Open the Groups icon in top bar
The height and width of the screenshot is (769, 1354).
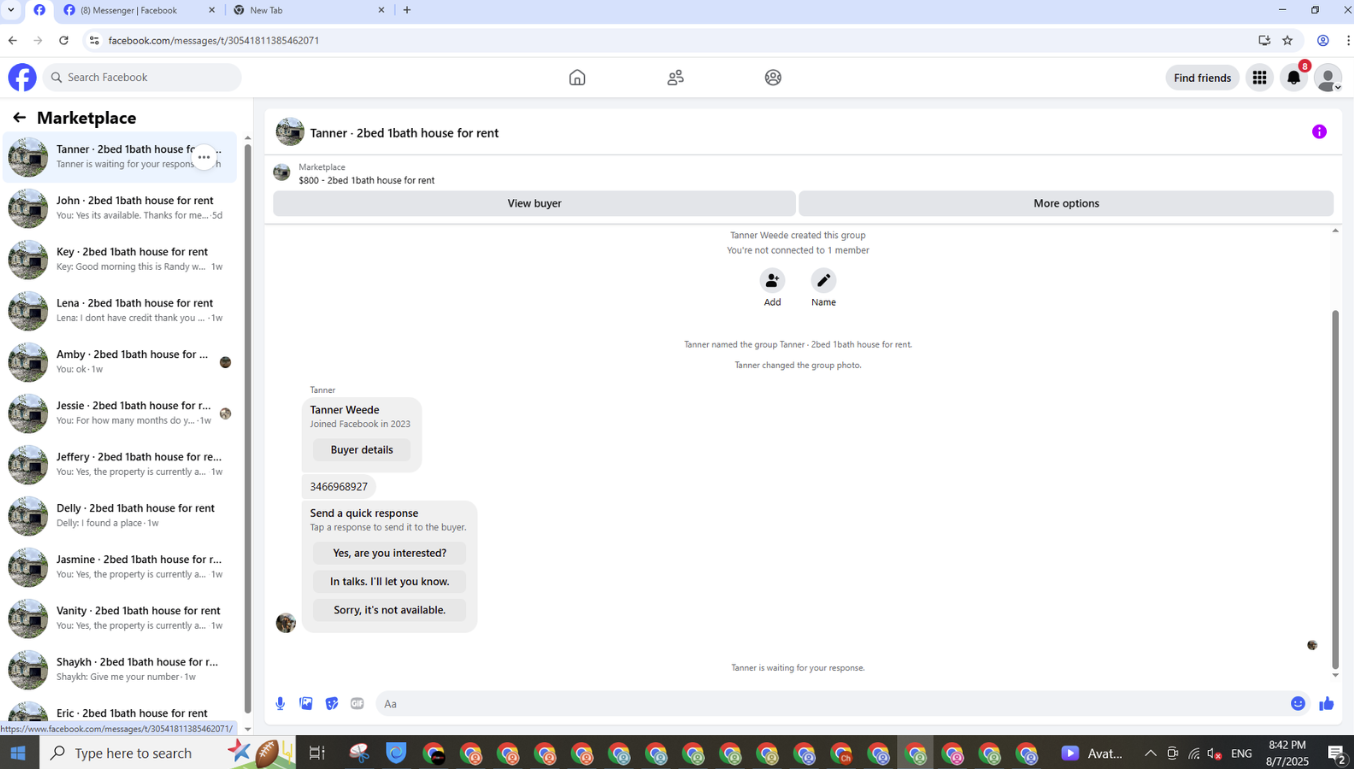(x=773, y=77)
